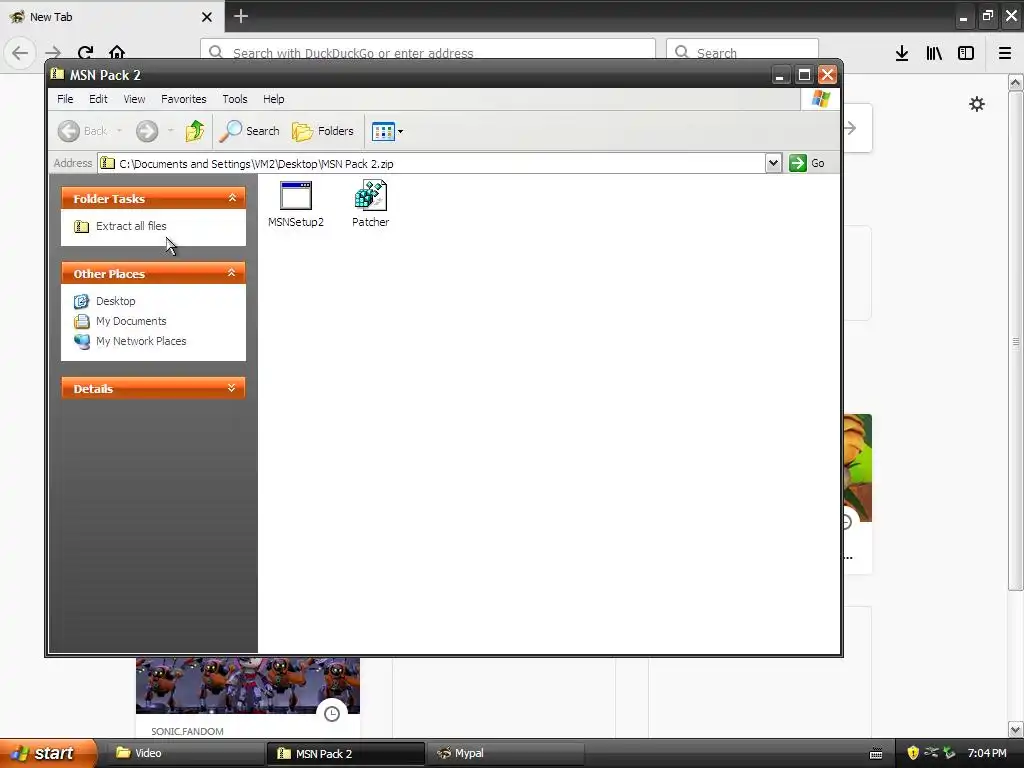
Task: Click the network connection tray icon
Action: (931, 753)
